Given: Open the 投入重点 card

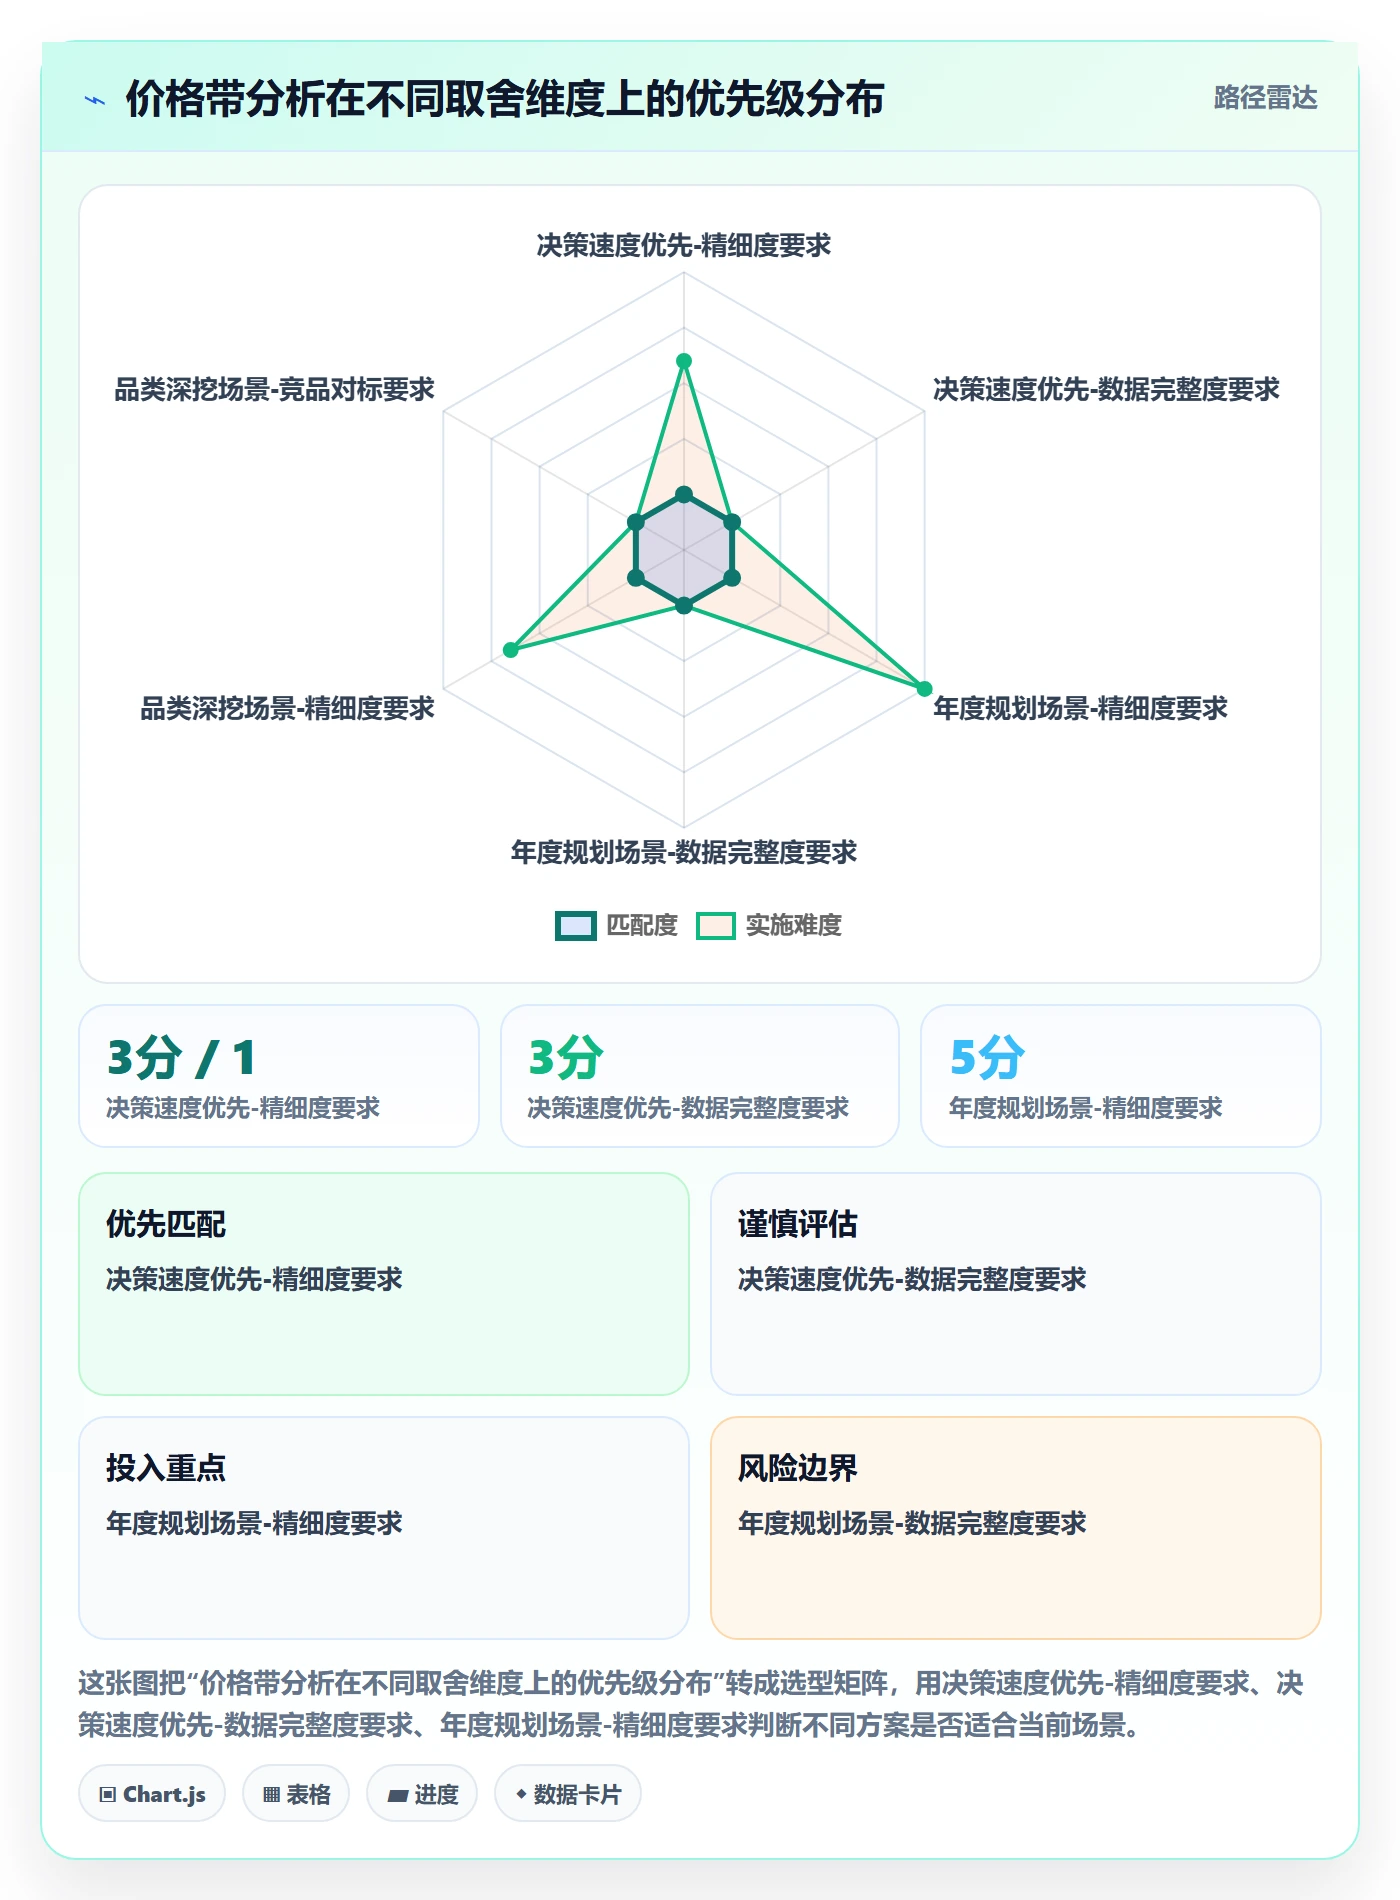Looking at the screenshot, I should coord(384,1528).
